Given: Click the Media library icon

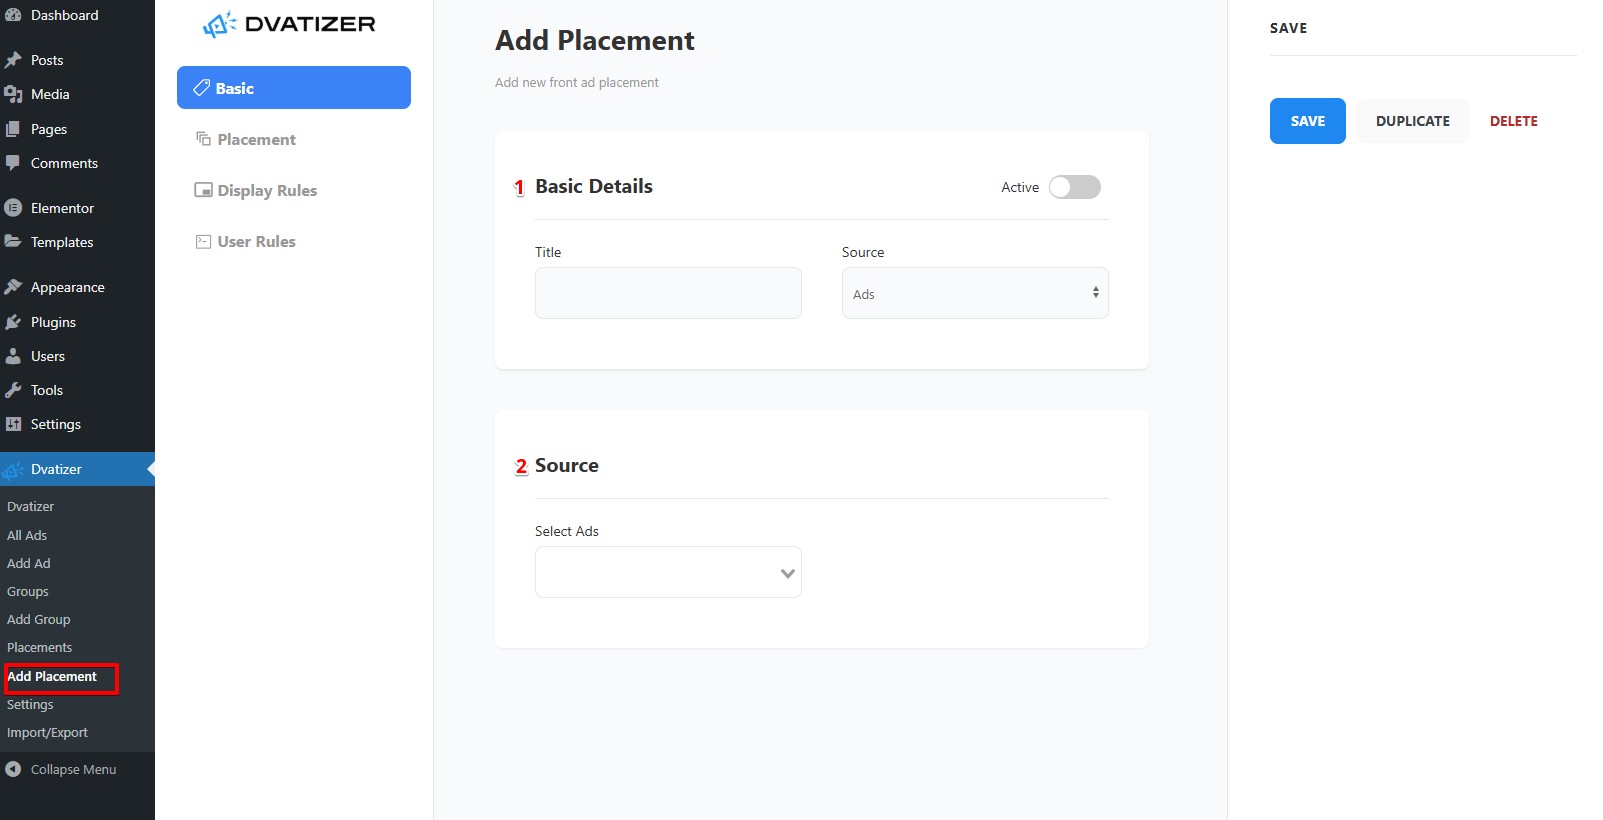Looking at the screenshot, I should click(13, 94).
